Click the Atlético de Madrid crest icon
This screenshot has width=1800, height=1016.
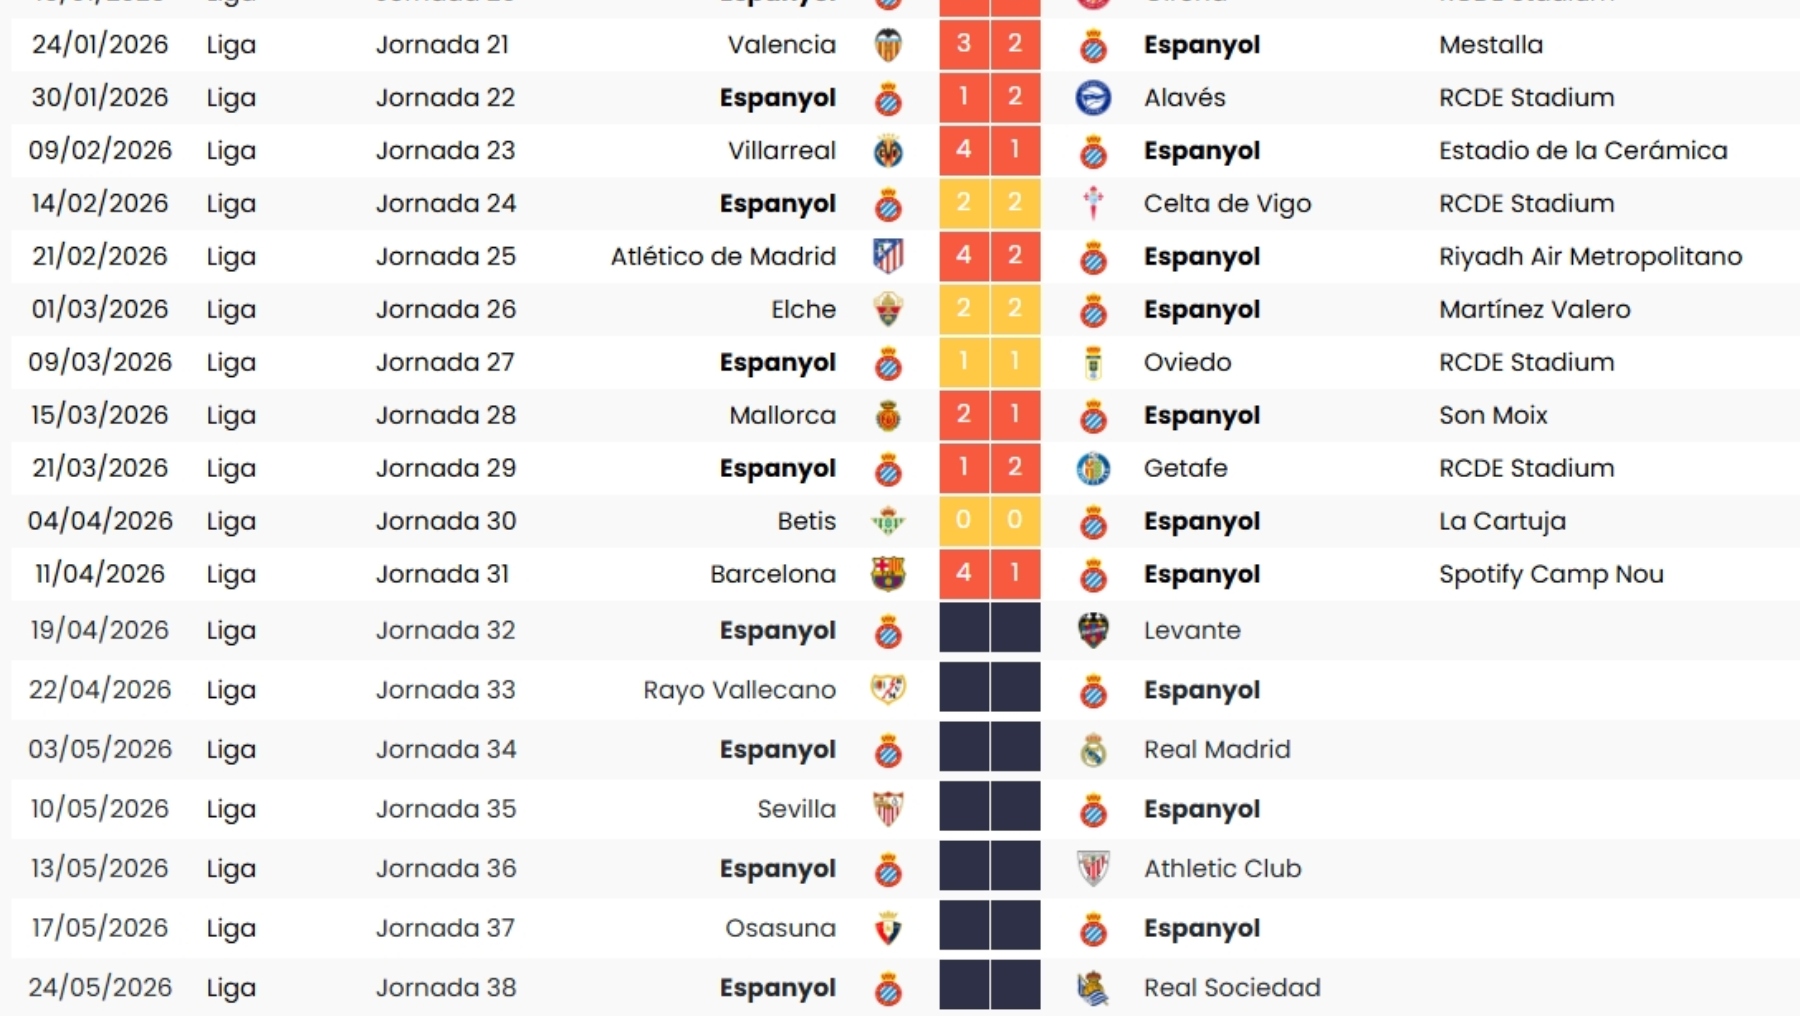[890, 256]
